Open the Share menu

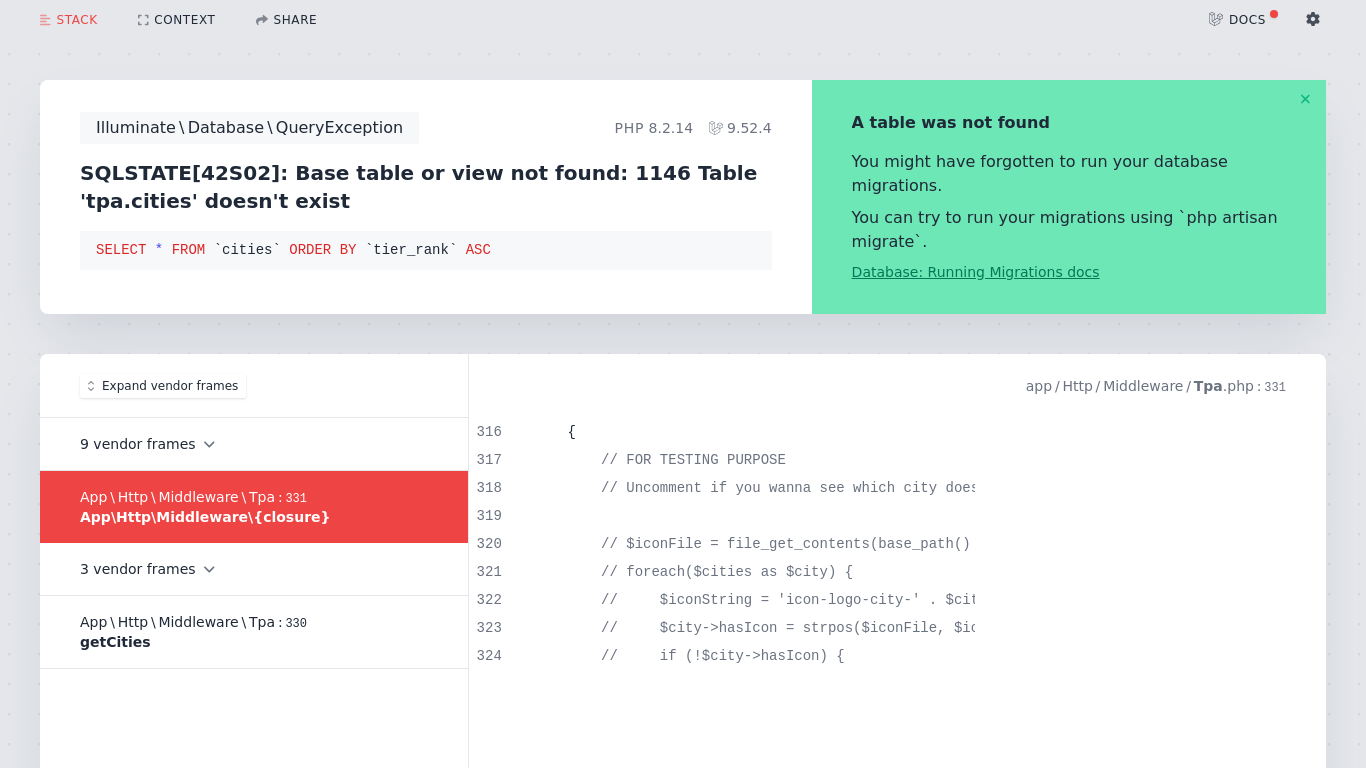tap(286, 20)
